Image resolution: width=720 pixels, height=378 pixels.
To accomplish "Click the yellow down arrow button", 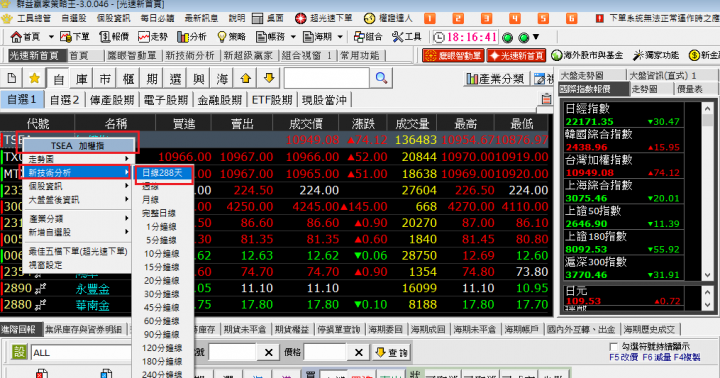I will pos(269,79).
